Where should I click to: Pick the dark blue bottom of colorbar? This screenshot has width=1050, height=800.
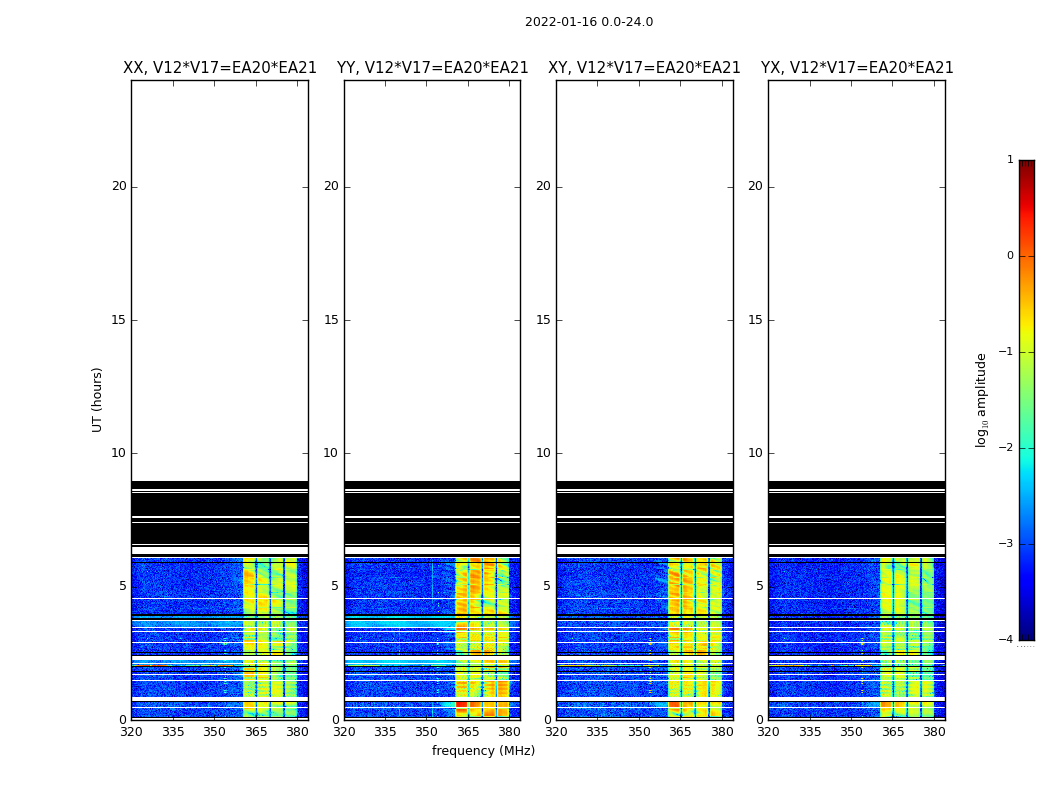(1026, 632)
